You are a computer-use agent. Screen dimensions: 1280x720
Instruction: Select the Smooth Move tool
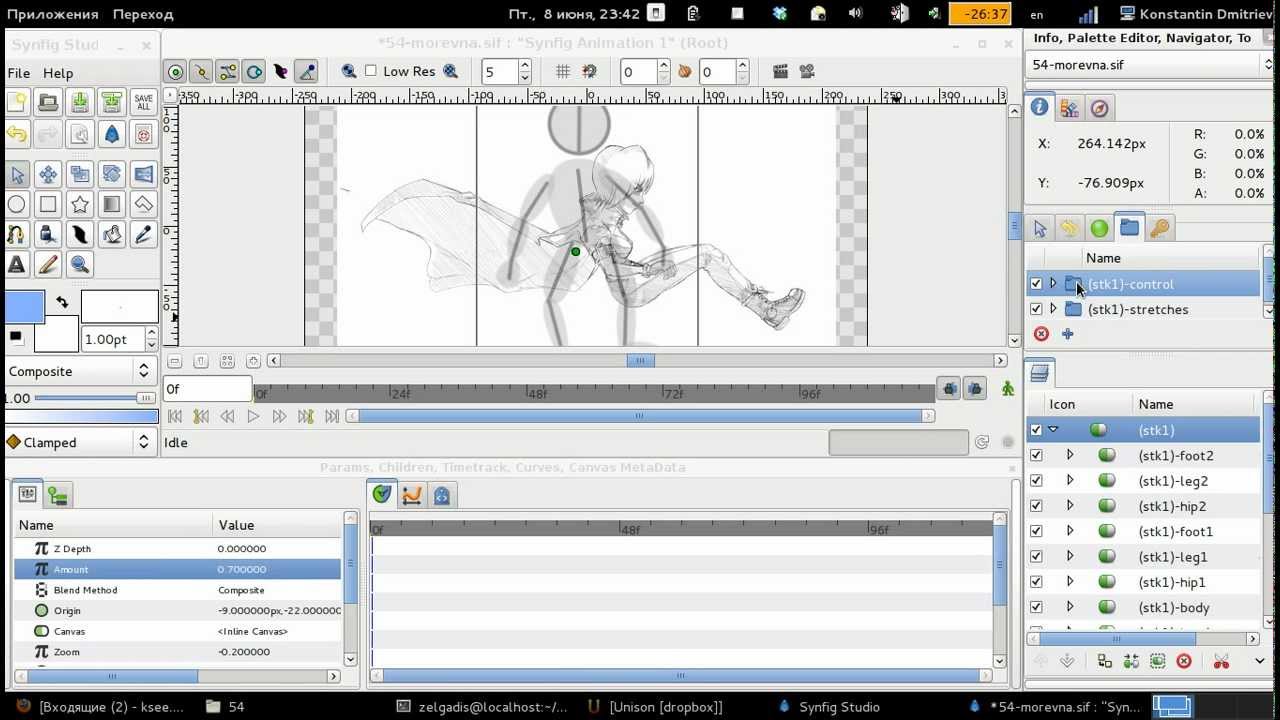click(48, 174)
